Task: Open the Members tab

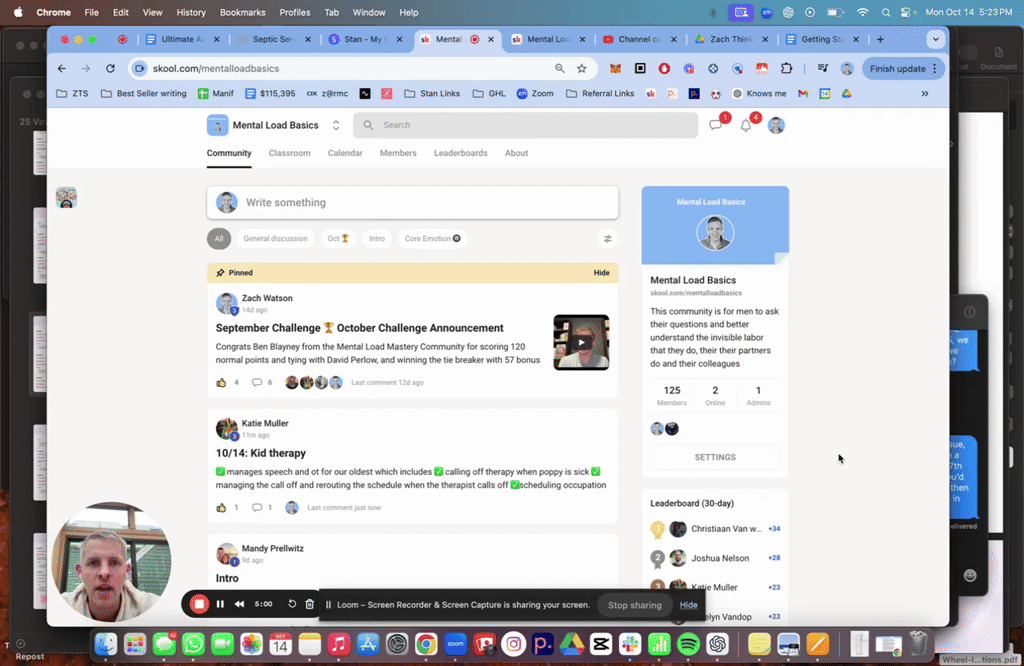Action: (x=398, y=153)
